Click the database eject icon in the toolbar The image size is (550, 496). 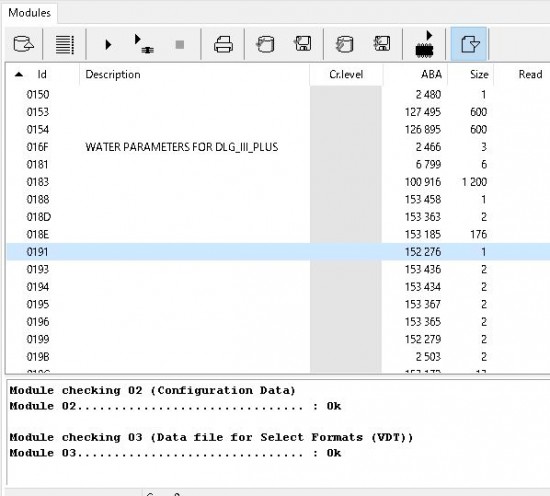click(x=24, y=44)
